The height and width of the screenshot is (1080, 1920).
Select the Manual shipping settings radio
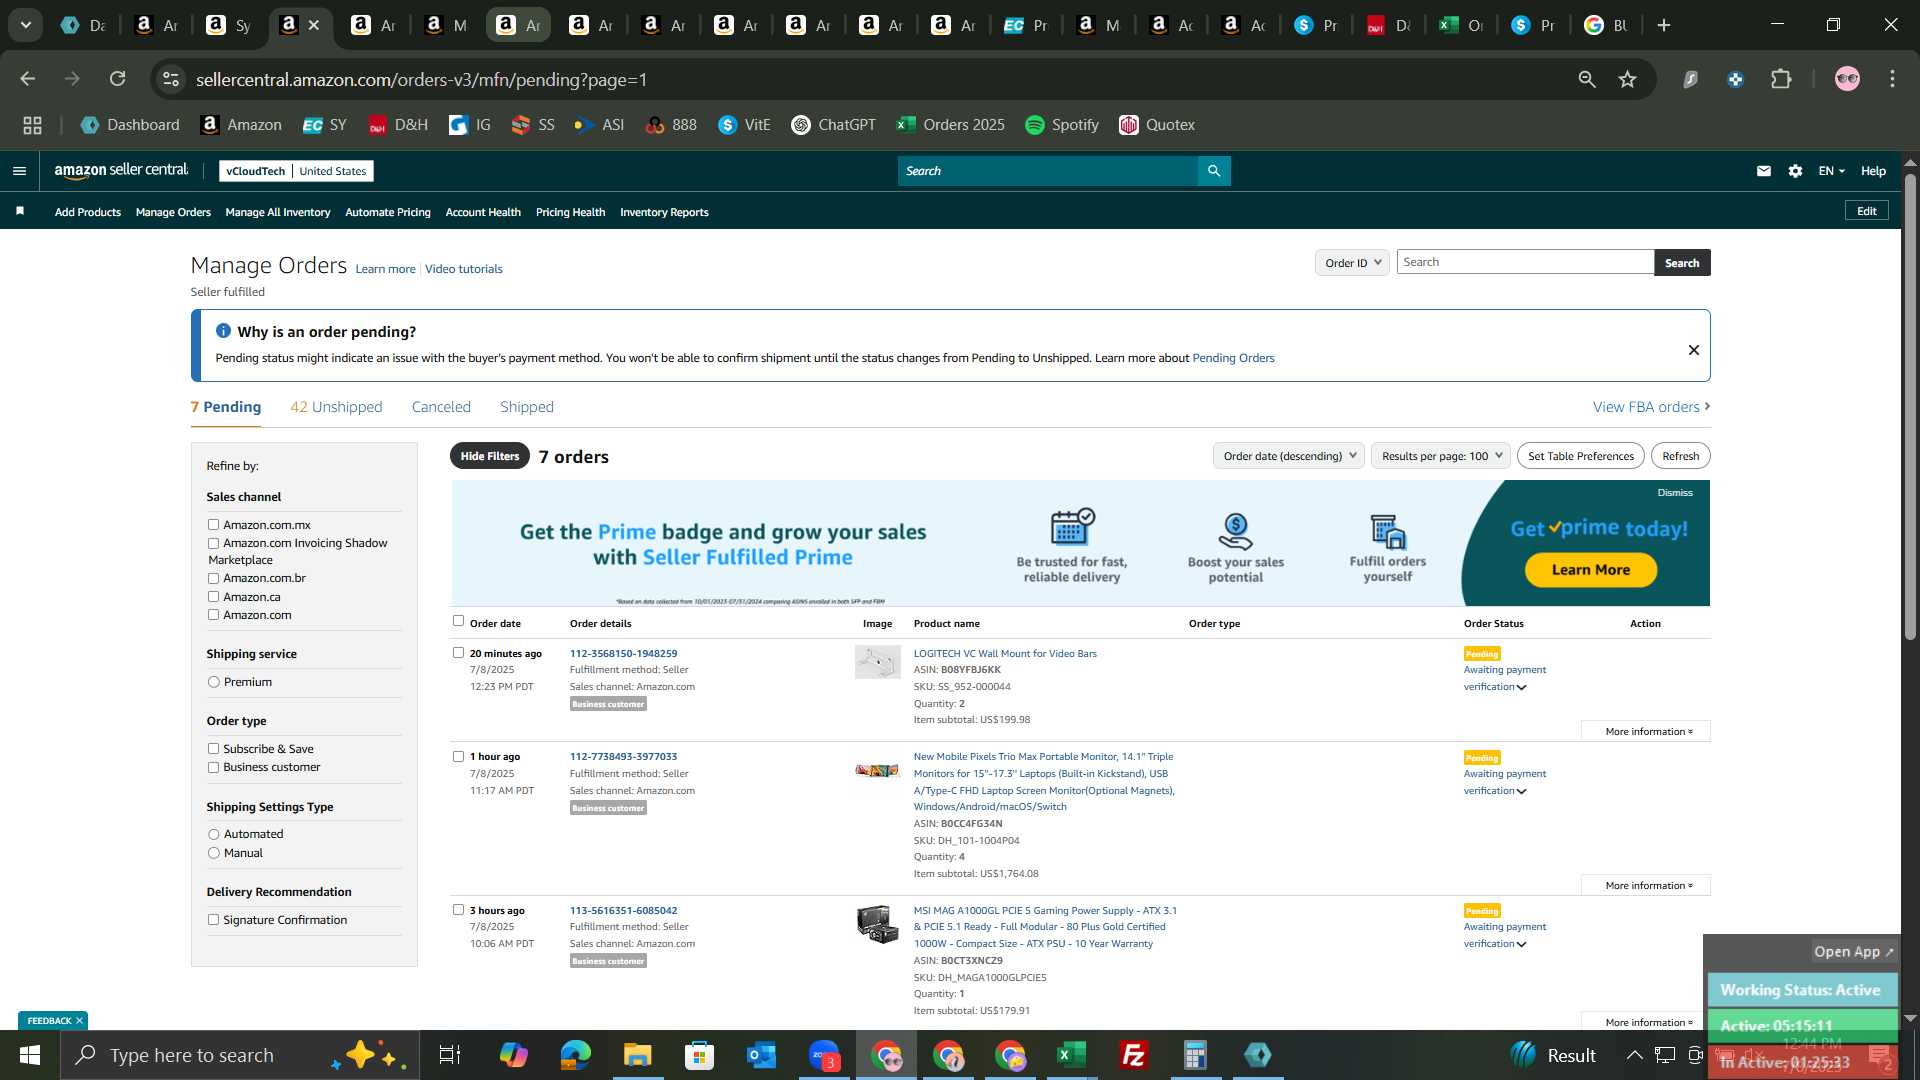213,853
